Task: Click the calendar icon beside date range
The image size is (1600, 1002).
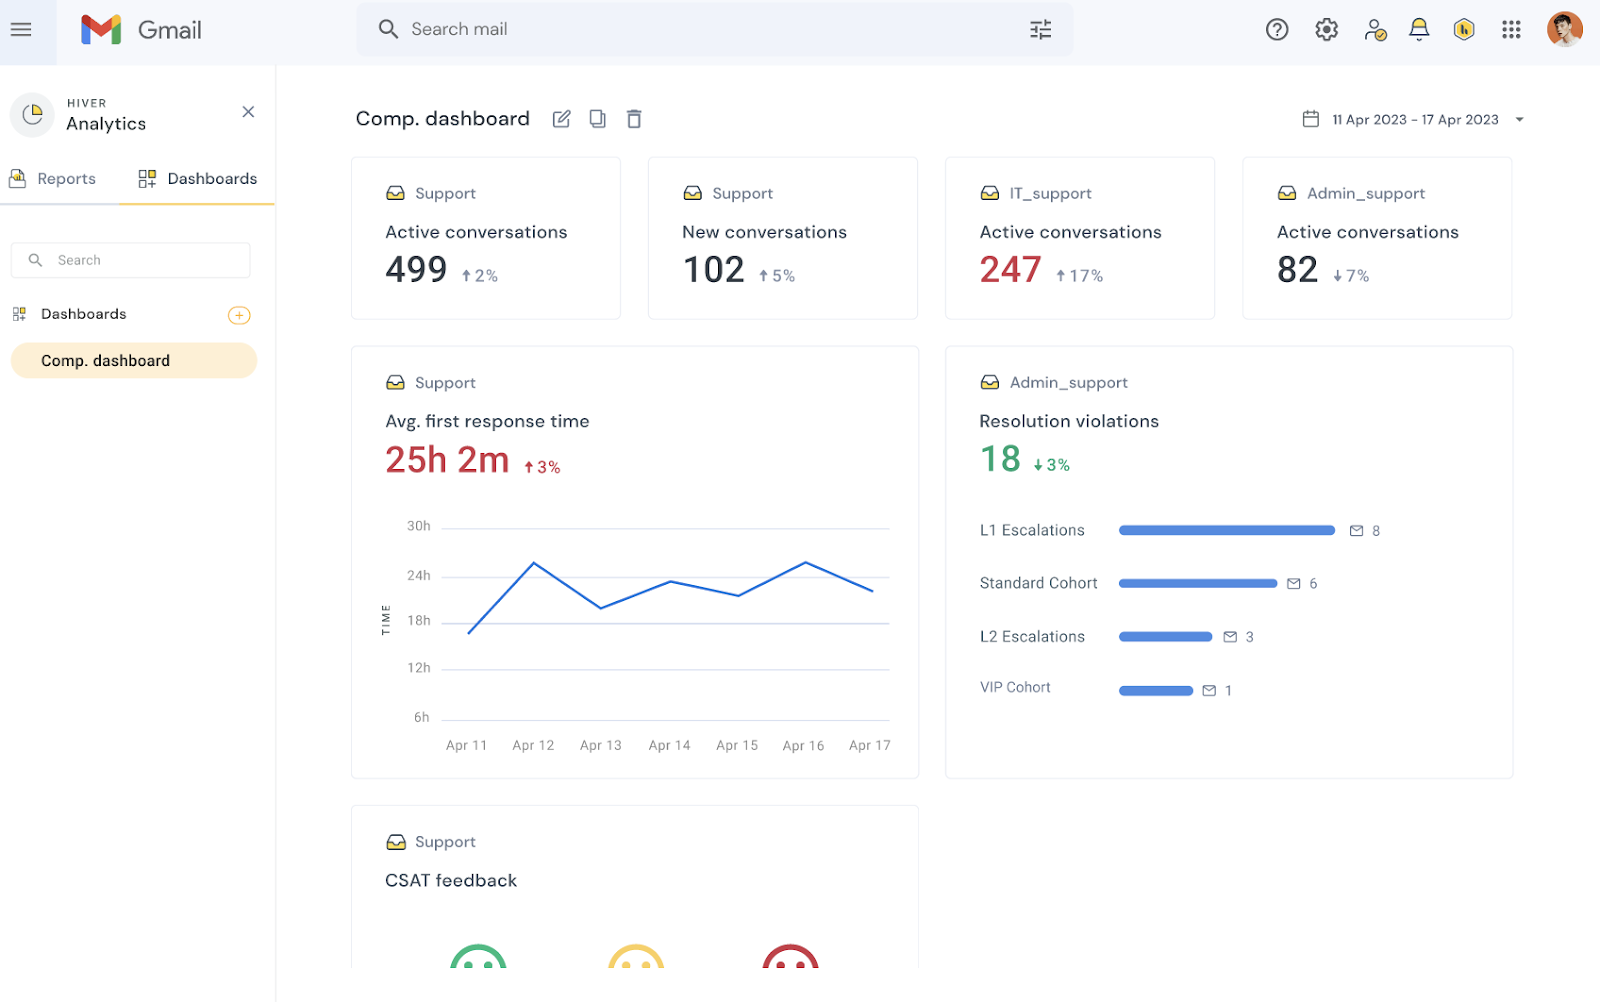Action: pyautogui.click(x=1311, y=119)
